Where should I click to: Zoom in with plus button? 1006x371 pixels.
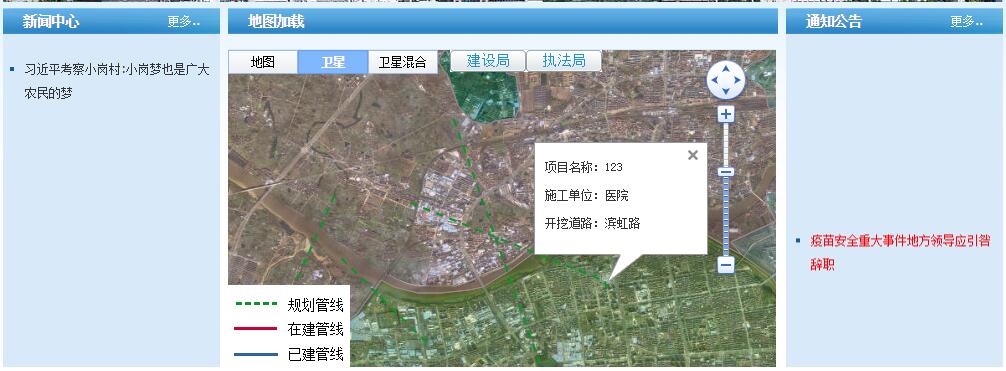point(726,115)
